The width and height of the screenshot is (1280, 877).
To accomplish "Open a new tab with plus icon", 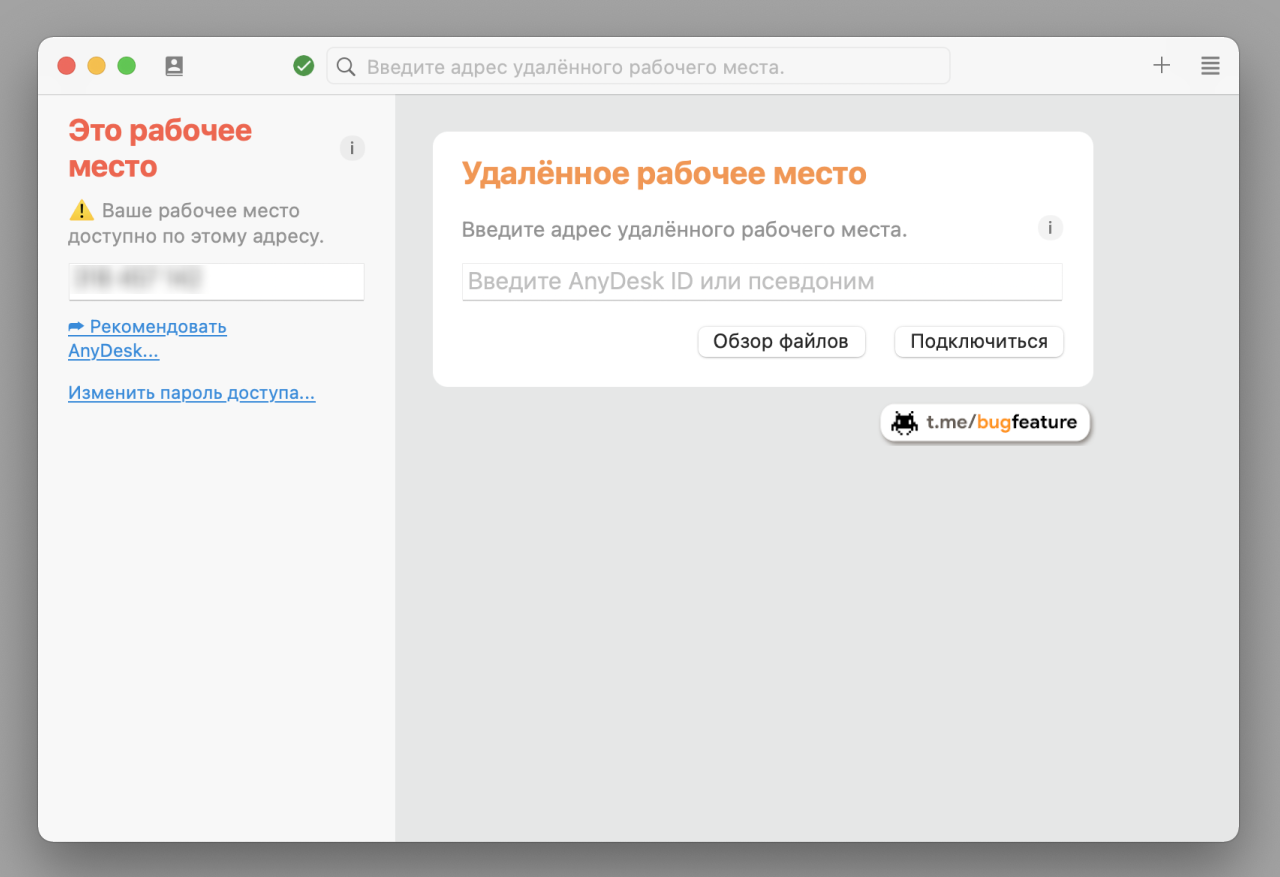I will click(1161, 66).
